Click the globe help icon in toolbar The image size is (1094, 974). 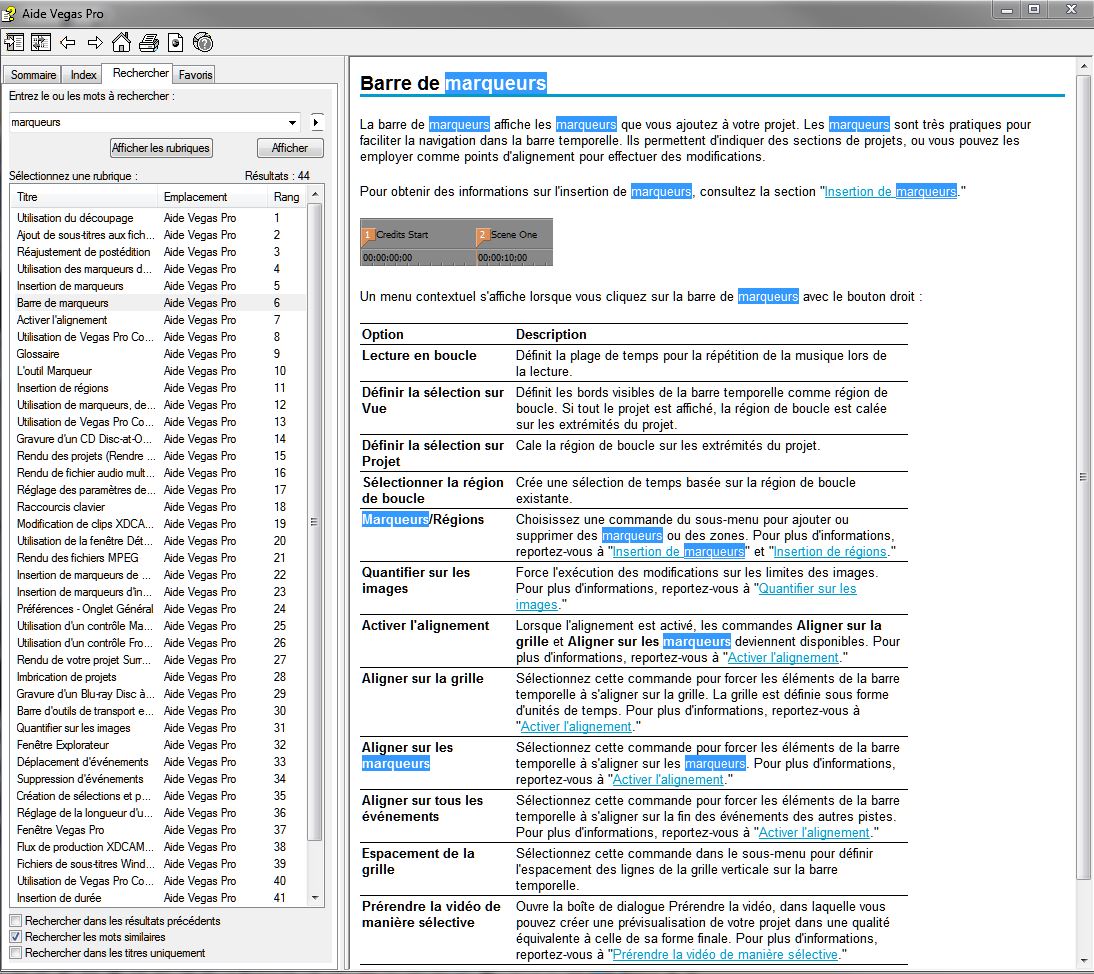point(203,42)
